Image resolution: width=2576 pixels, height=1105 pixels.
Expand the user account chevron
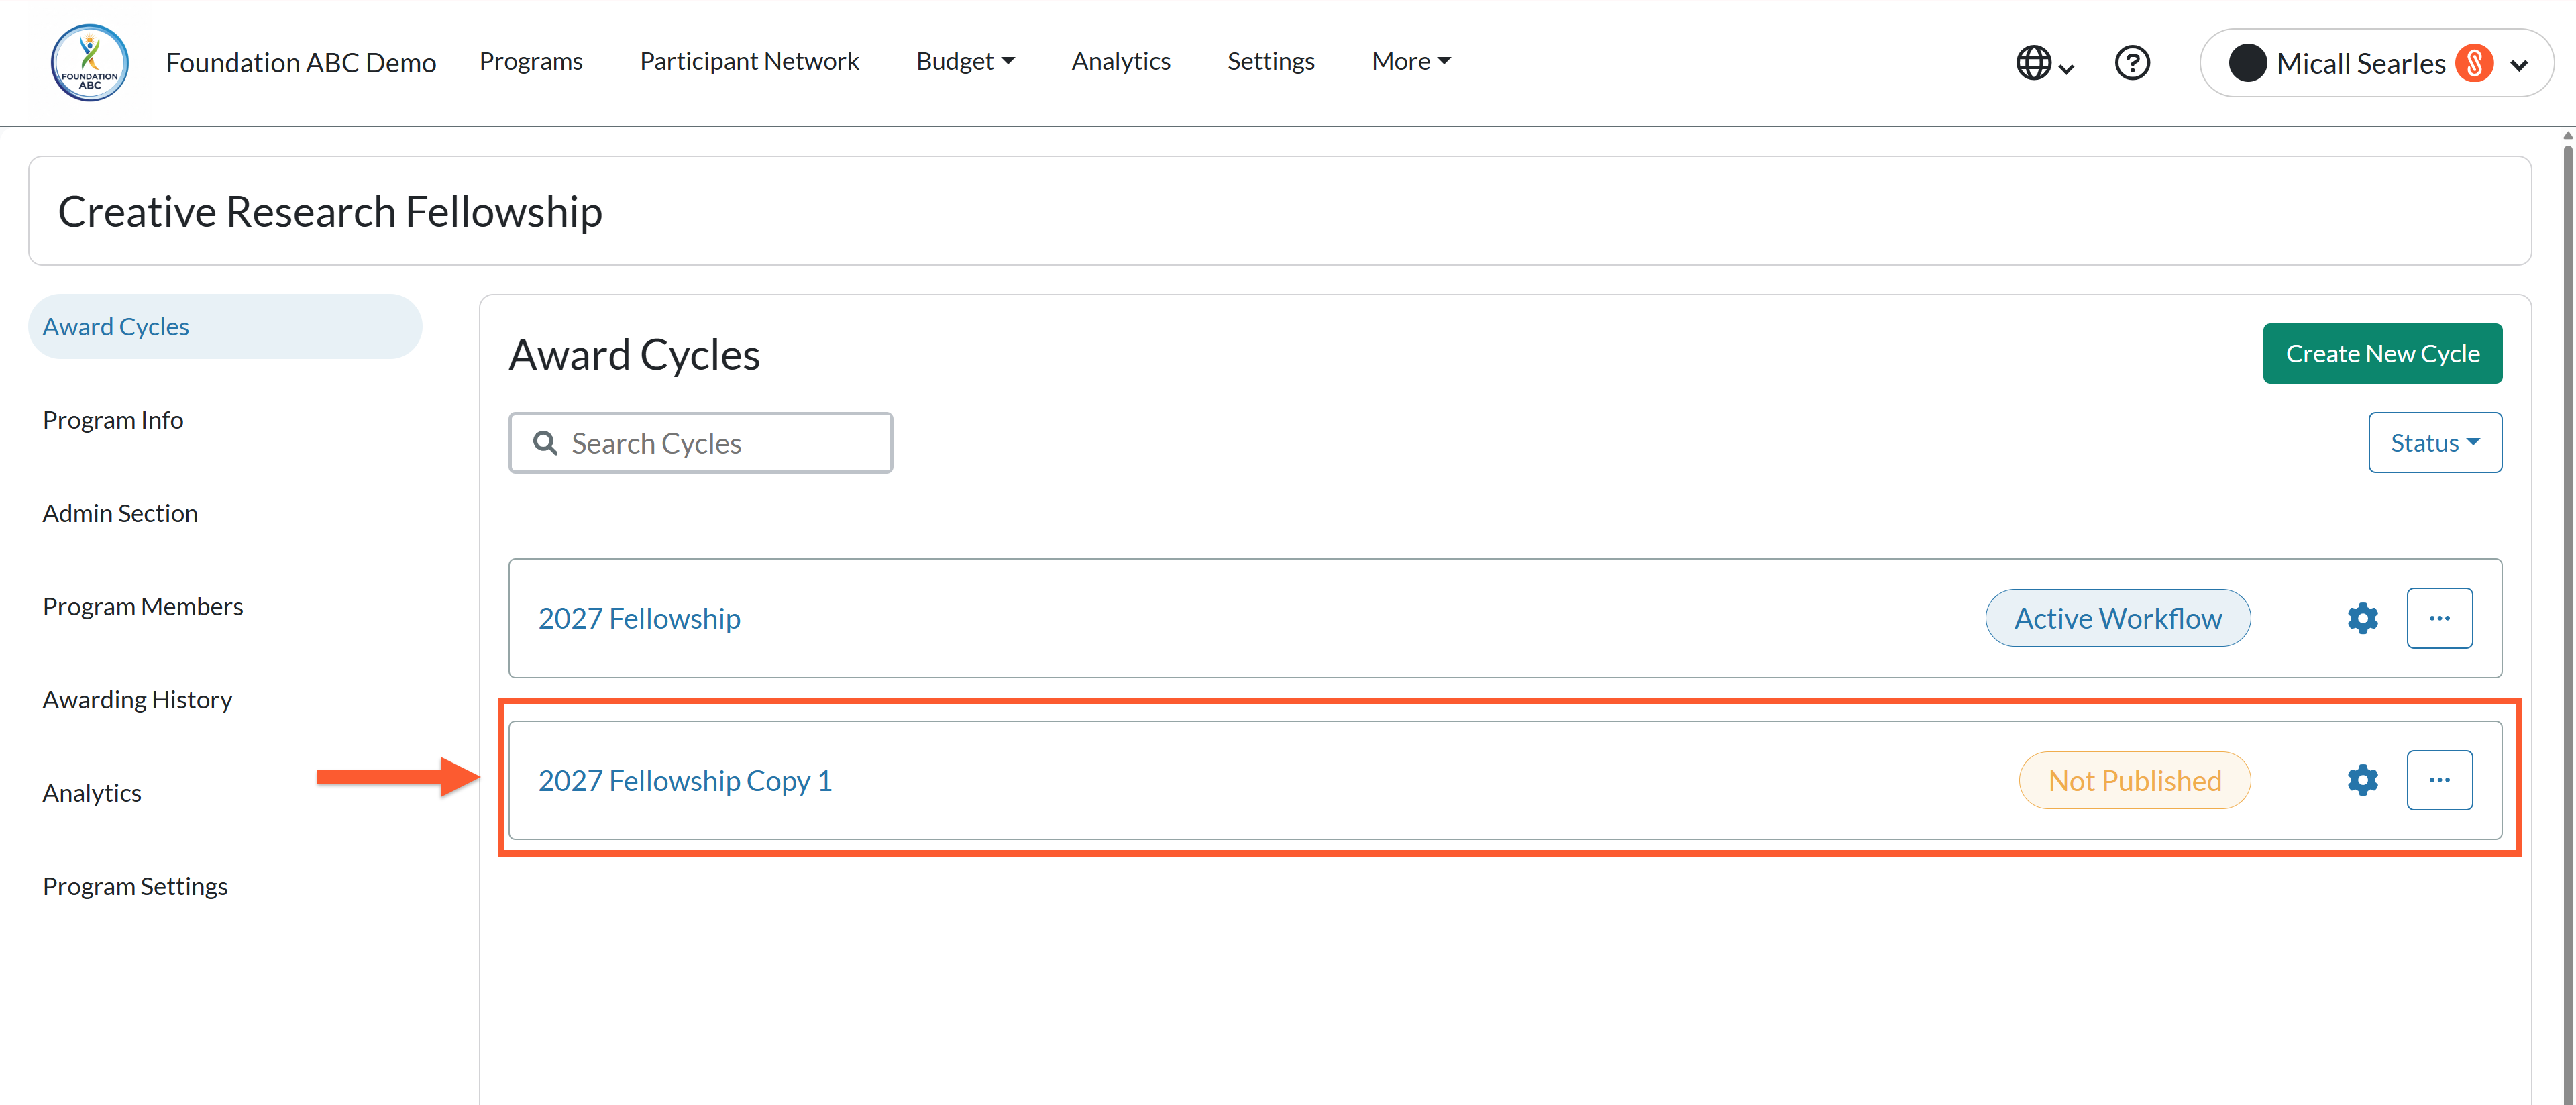tap(2519, 65)
